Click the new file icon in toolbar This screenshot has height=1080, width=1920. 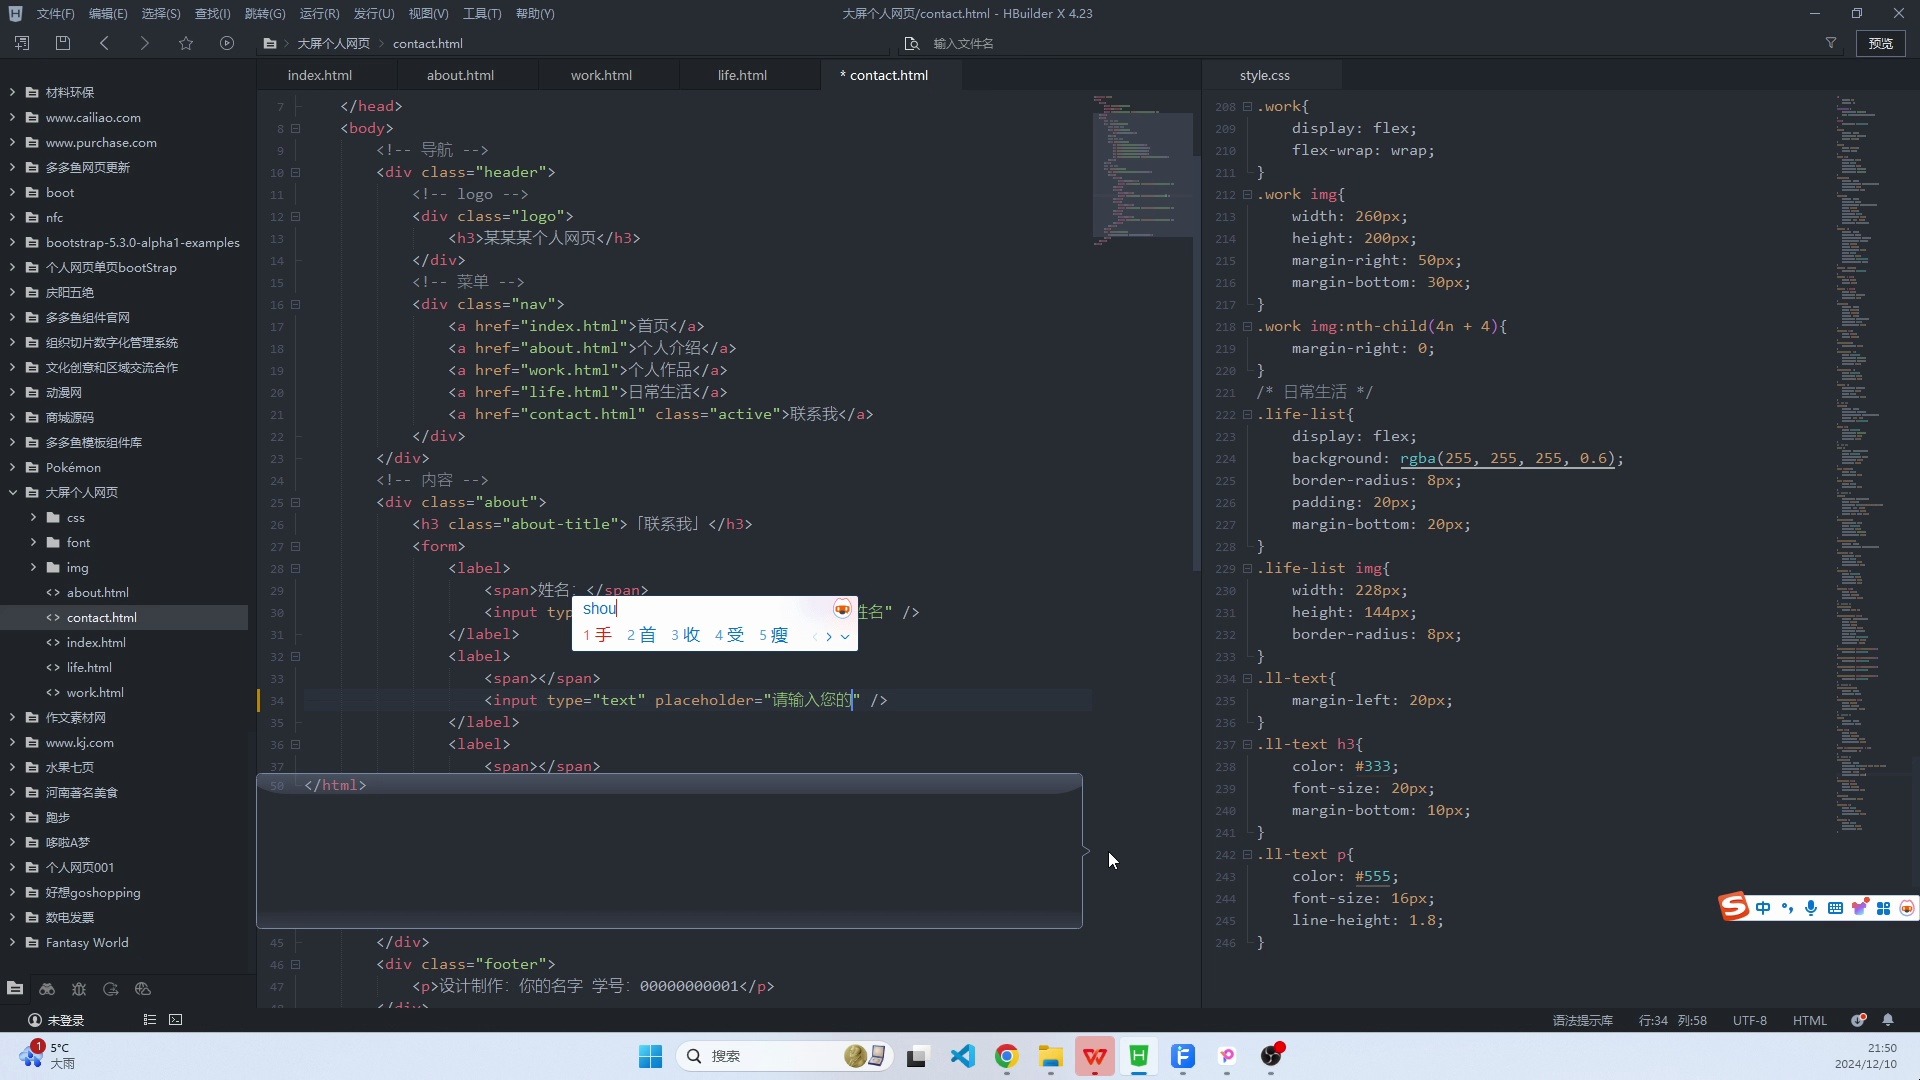tap(22, 43)
